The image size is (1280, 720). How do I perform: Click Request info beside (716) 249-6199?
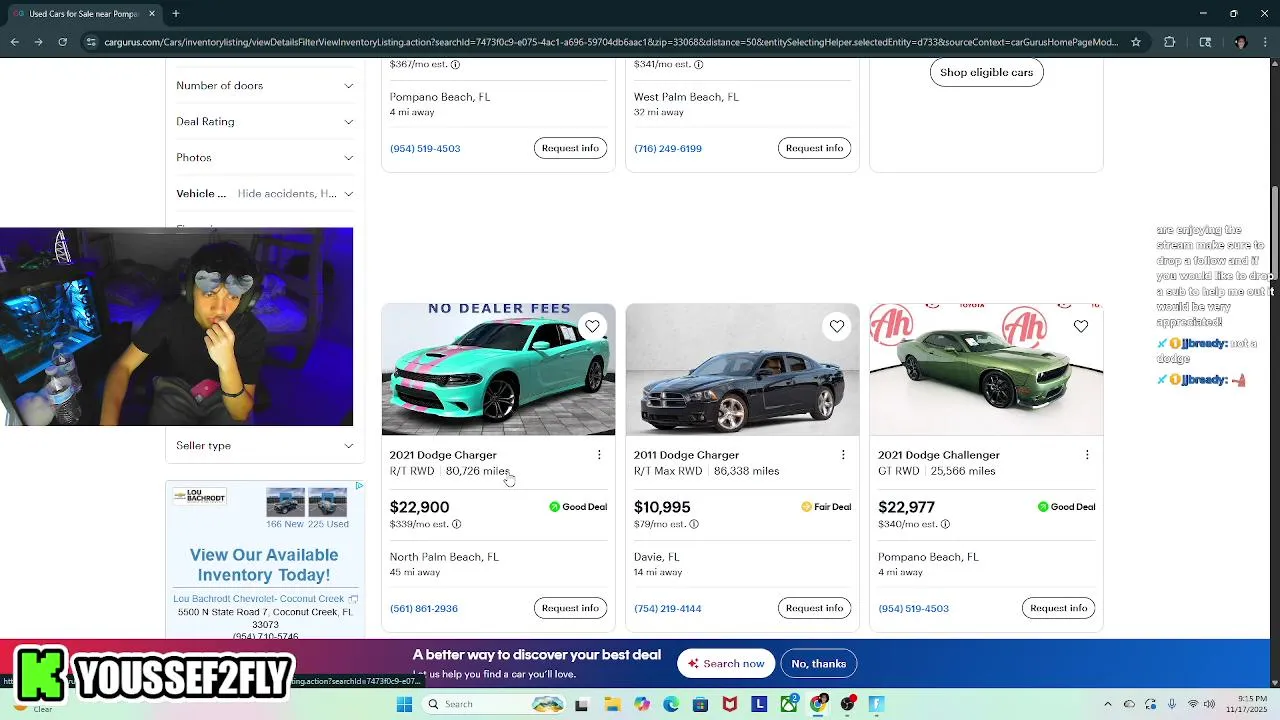pos(814,148)
